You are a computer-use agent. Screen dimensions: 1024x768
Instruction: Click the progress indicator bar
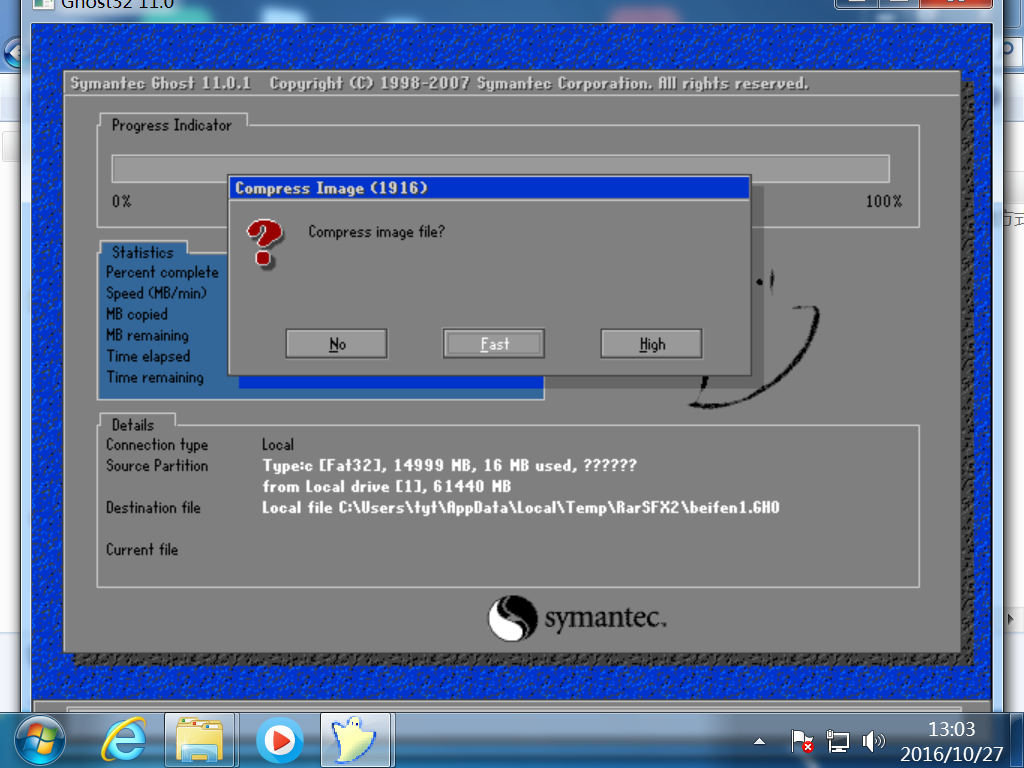tap(500, 168)
